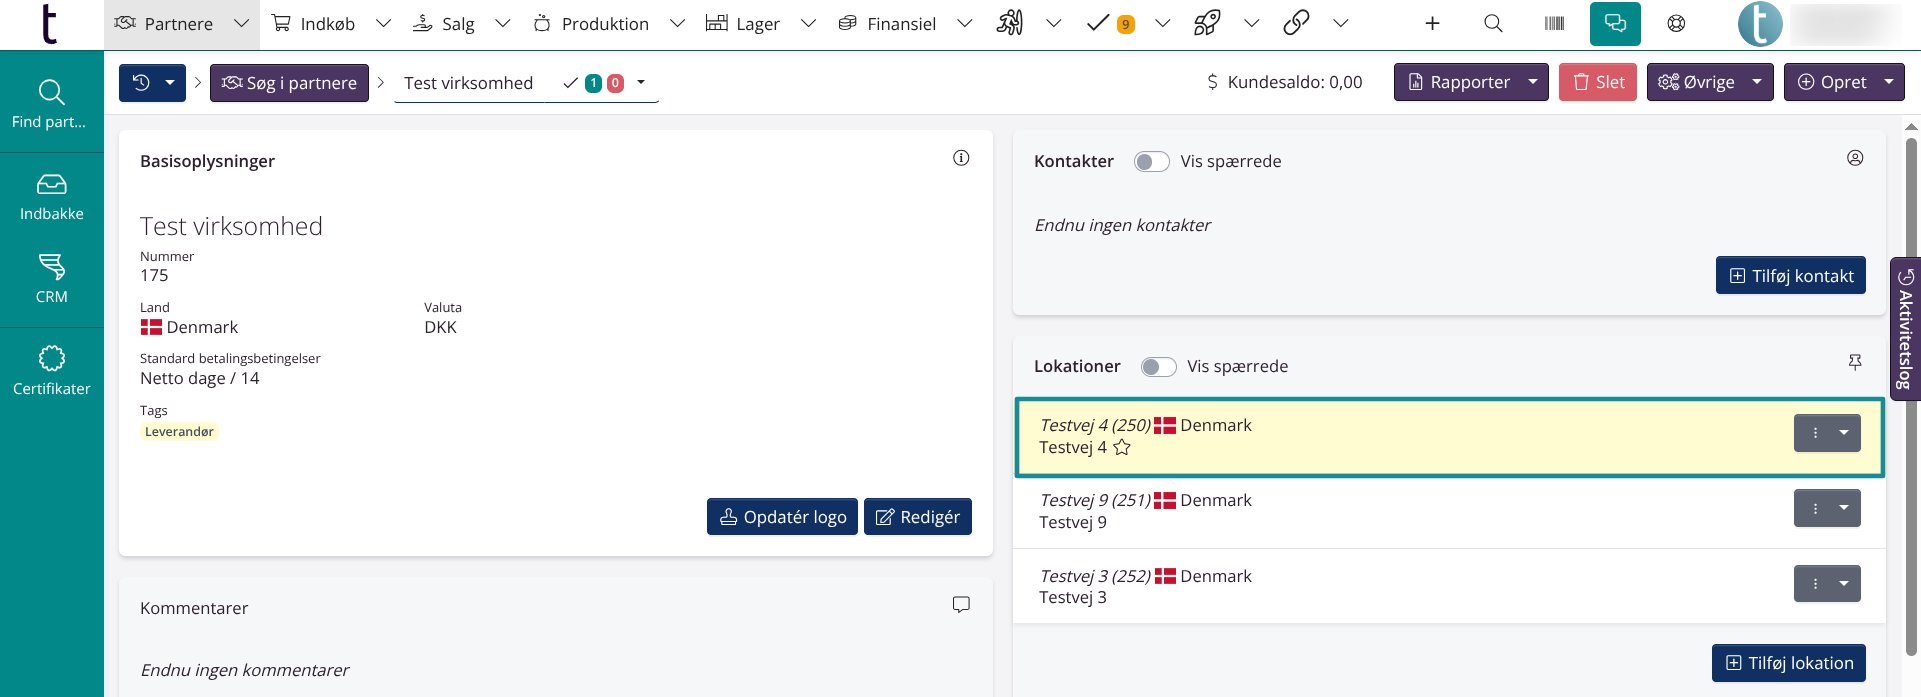Open the search magnifier in top bar
Screen dimensions: 1921x697
(x=1493, y=24)
